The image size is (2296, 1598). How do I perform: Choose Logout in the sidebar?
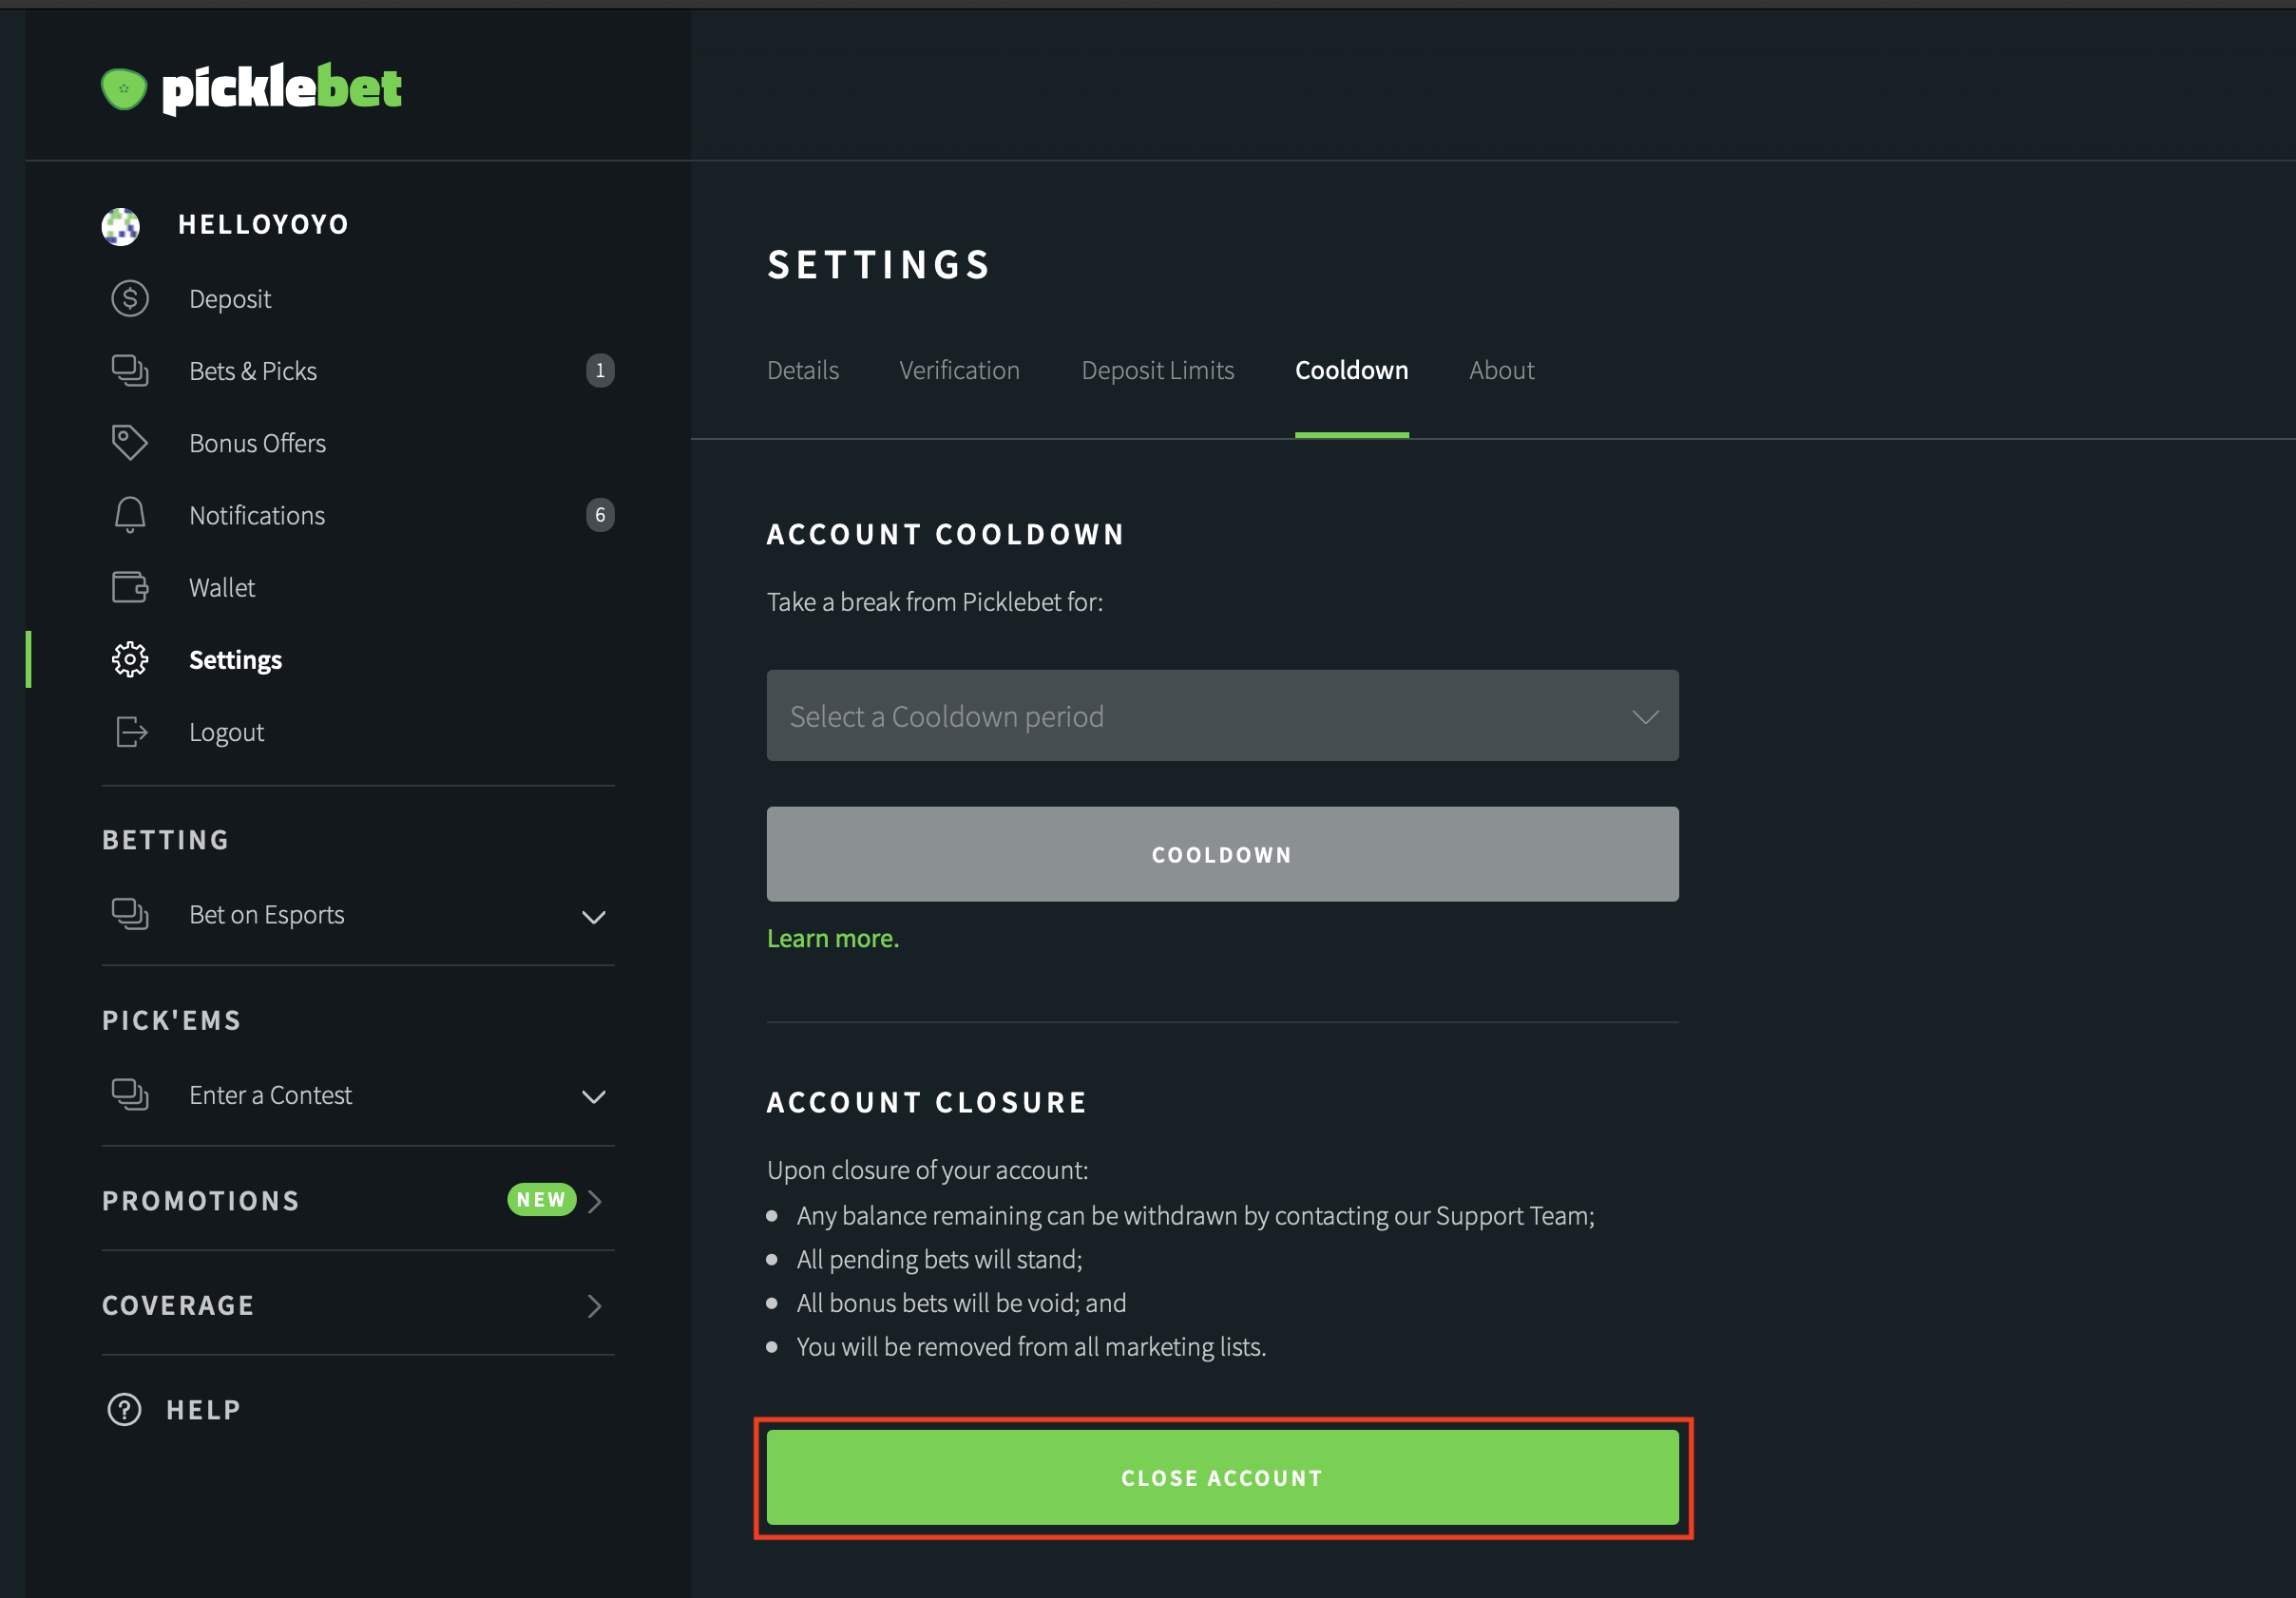tap(227, 732)
